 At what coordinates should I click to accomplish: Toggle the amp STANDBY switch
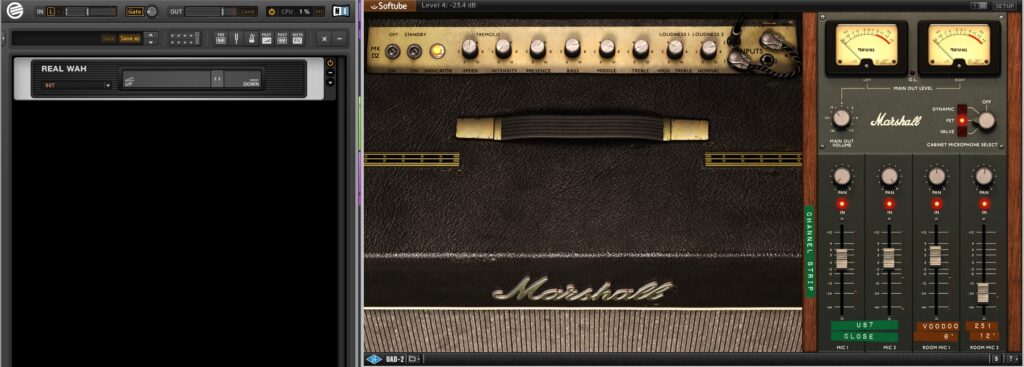413,51
